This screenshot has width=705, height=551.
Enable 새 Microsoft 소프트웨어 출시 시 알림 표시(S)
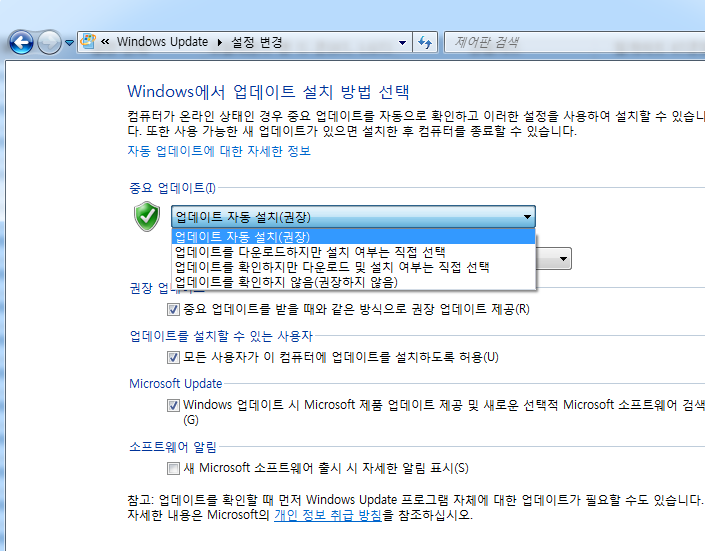click(x=173, y=469)
